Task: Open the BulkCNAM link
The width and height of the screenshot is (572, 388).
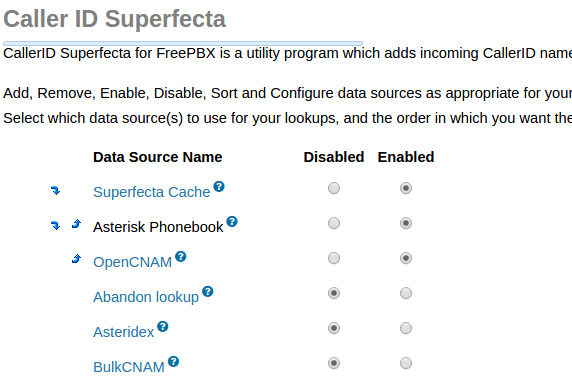Action: coord(129,367)
